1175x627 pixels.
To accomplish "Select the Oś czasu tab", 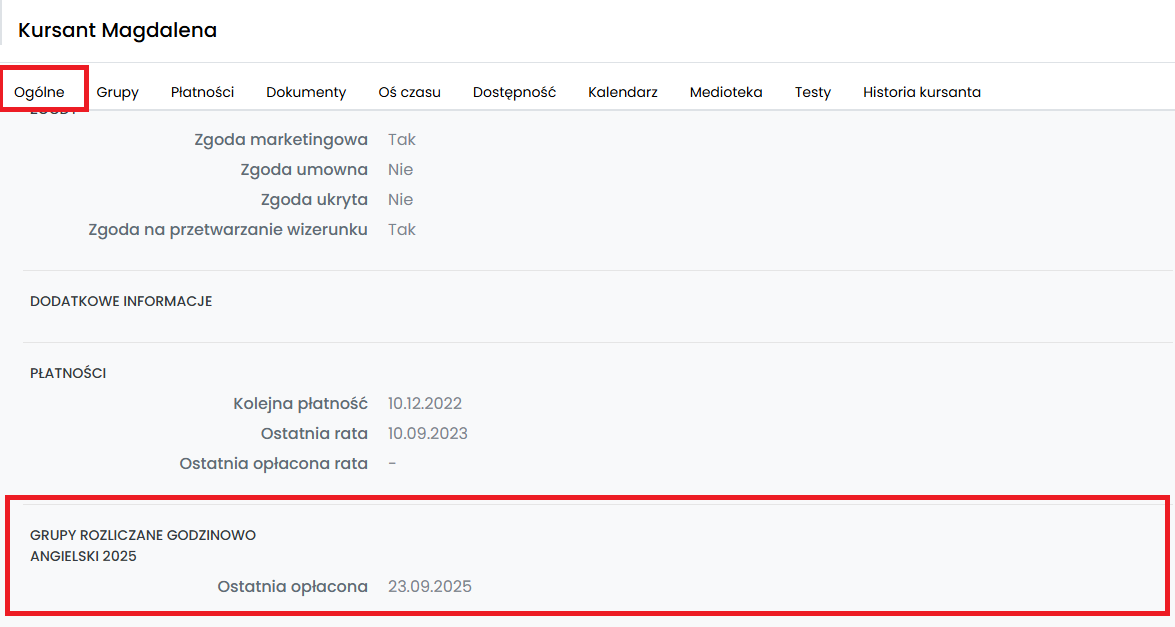I will tap(409, 92).
